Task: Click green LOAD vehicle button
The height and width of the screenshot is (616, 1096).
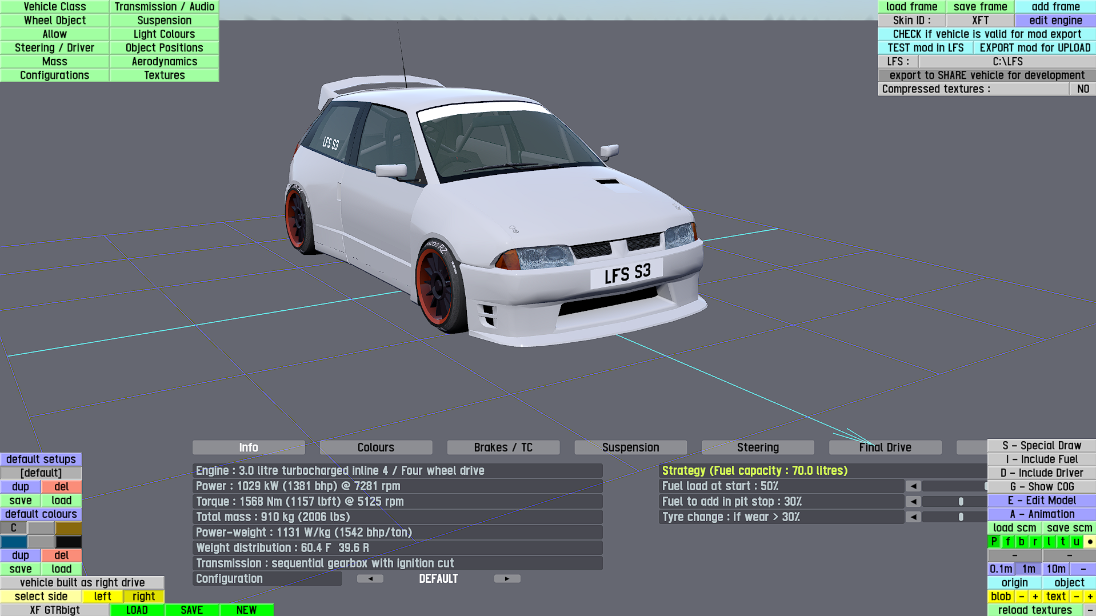Action: click(x=137, y=610)
